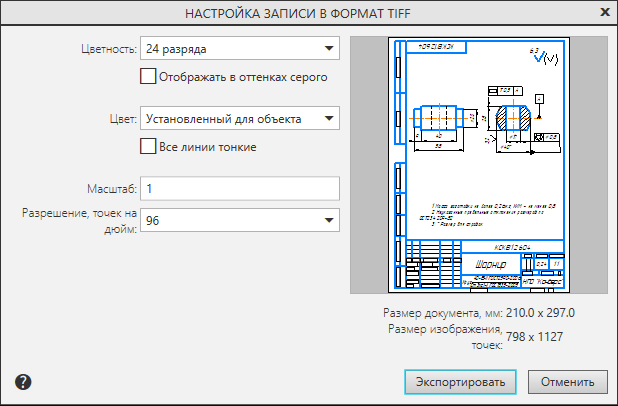Click the 'Экспортировать' button
This screenshot has height=406, width=618.
point(460,381)
